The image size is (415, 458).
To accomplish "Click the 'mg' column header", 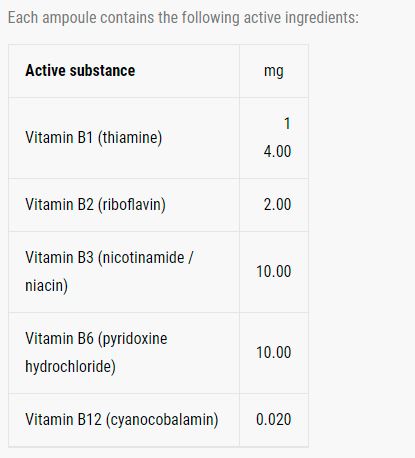I will (x=274, y=71).
